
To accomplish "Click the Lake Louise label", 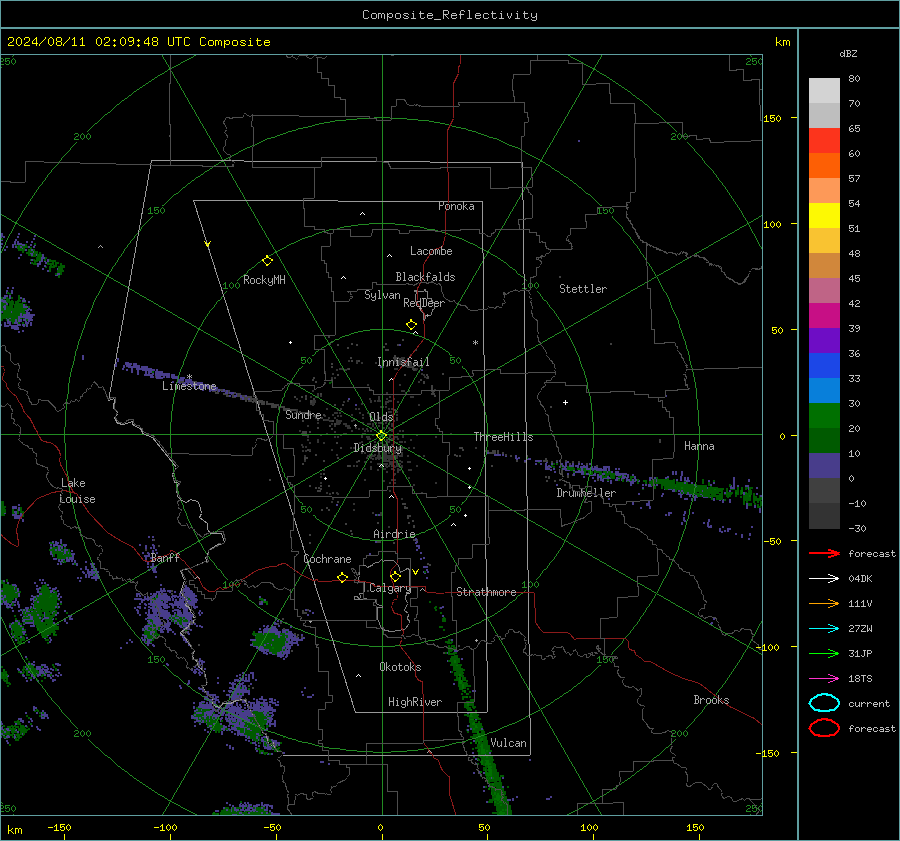I will coord(77,491).
